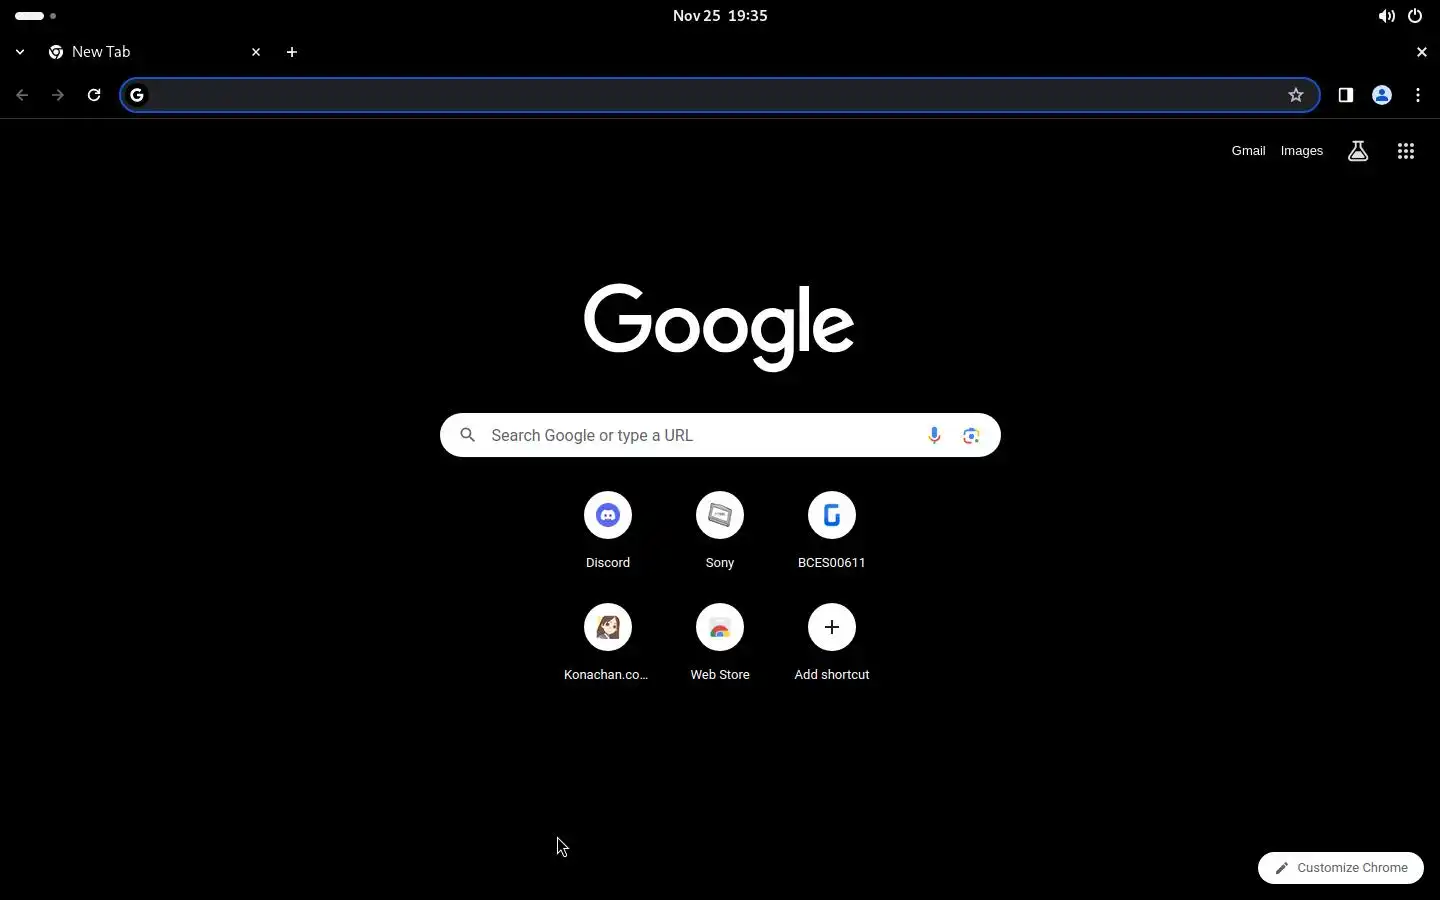Click Customize Chrome button
Viewport: 1440px width, 900px height.
pyautogui.click(x=1341, y=868)
